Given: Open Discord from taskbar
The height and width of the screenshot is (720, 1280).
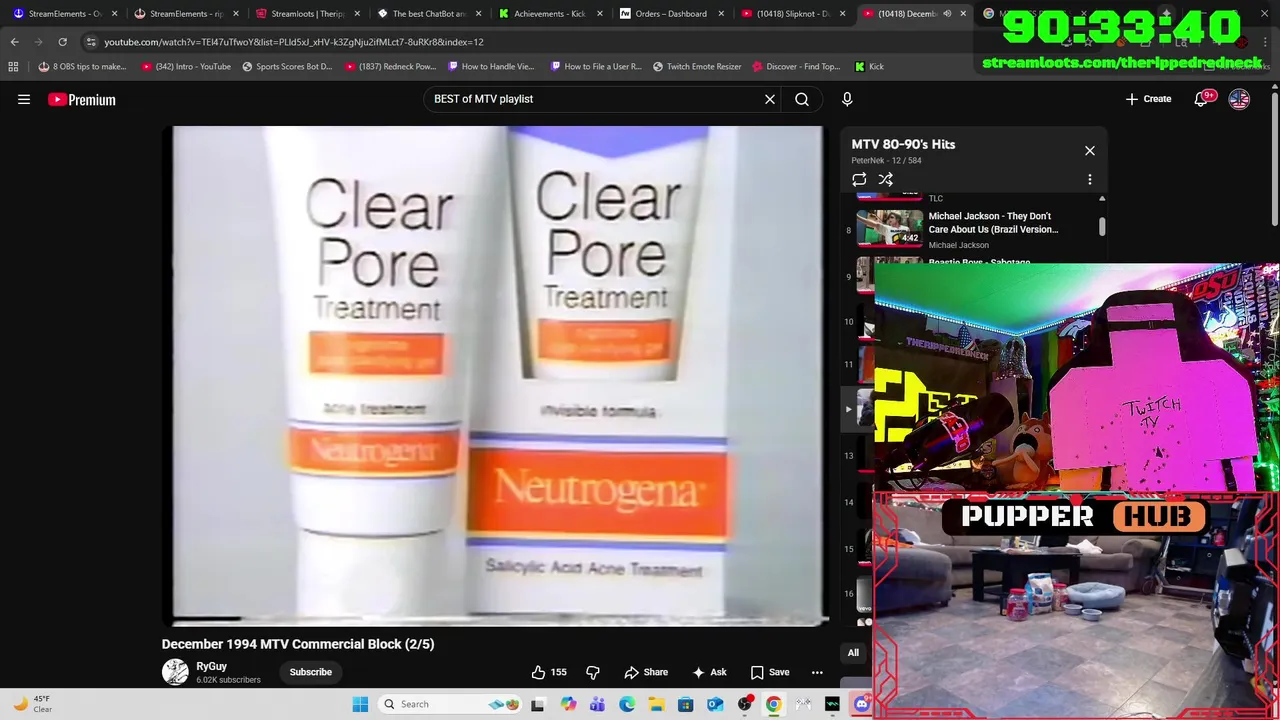Looking at the screenshot, I should click(862, 704).
